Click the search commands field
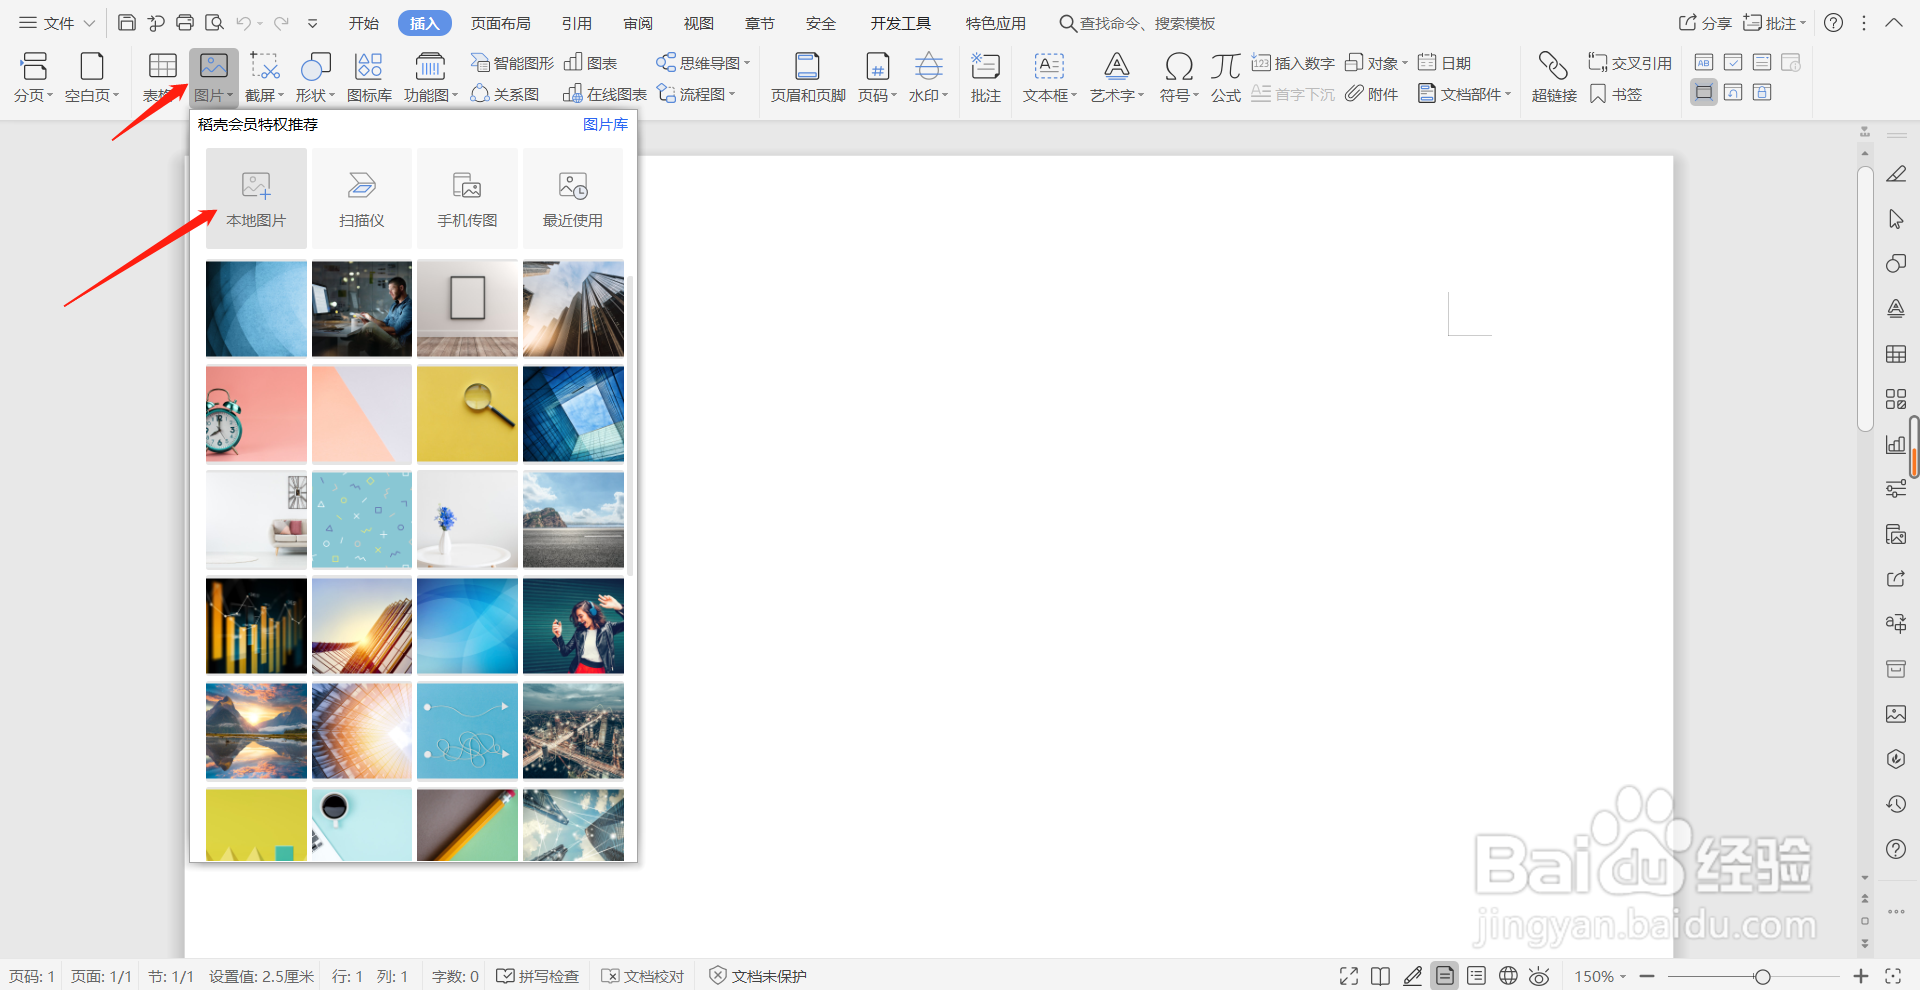The image size is (1920, 990). pyautogui.click(x=1138, y=23)
